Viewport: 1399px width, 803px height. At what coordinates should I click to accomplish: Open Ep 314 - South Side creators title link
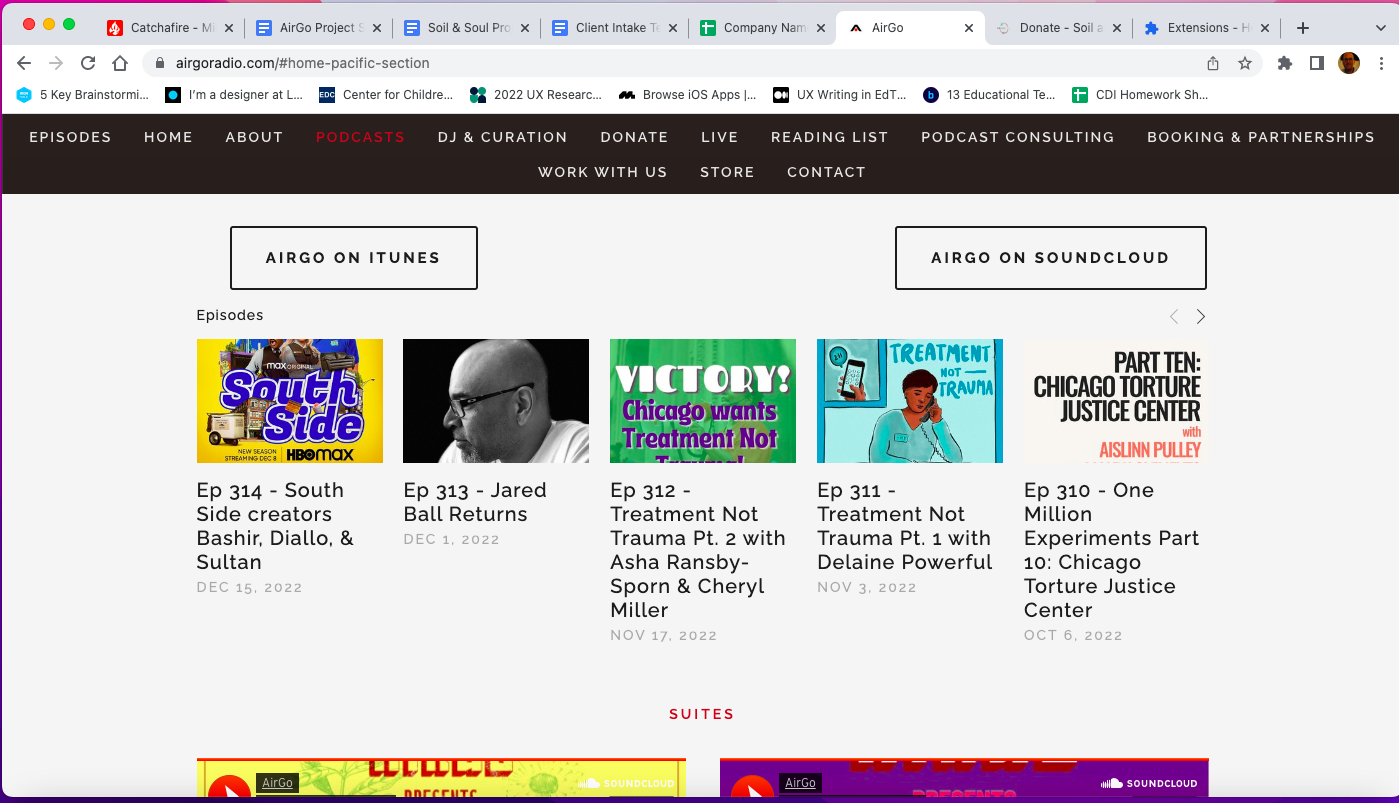(x=275, y=526)
